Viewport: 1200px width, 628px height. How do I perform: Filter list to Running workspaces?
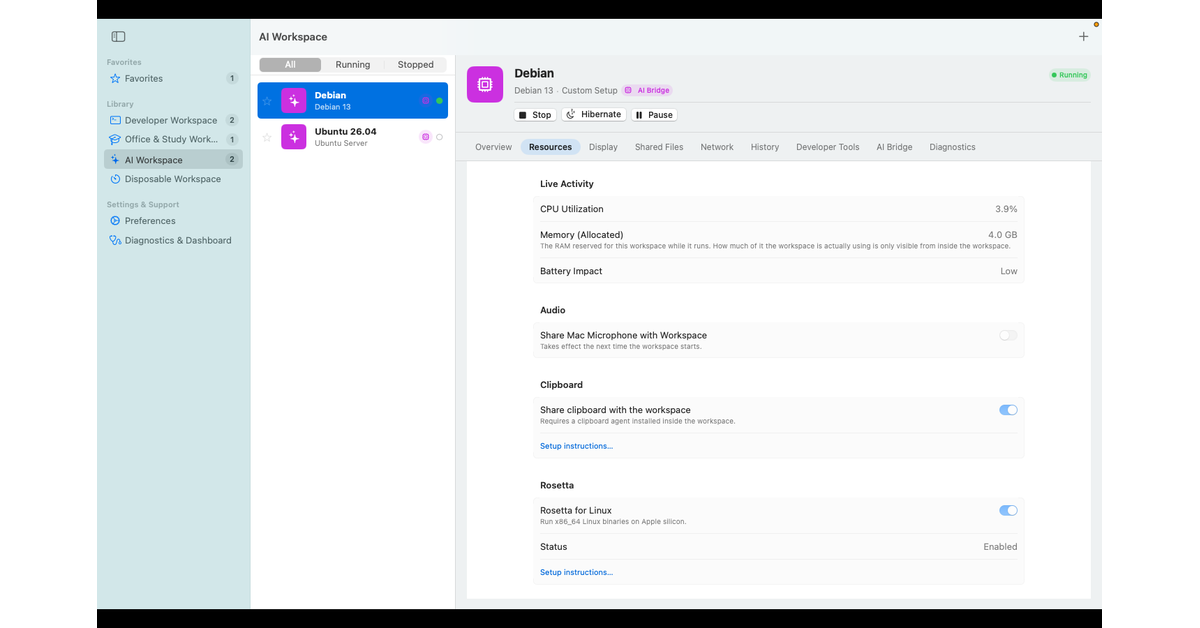pos(353,65)
